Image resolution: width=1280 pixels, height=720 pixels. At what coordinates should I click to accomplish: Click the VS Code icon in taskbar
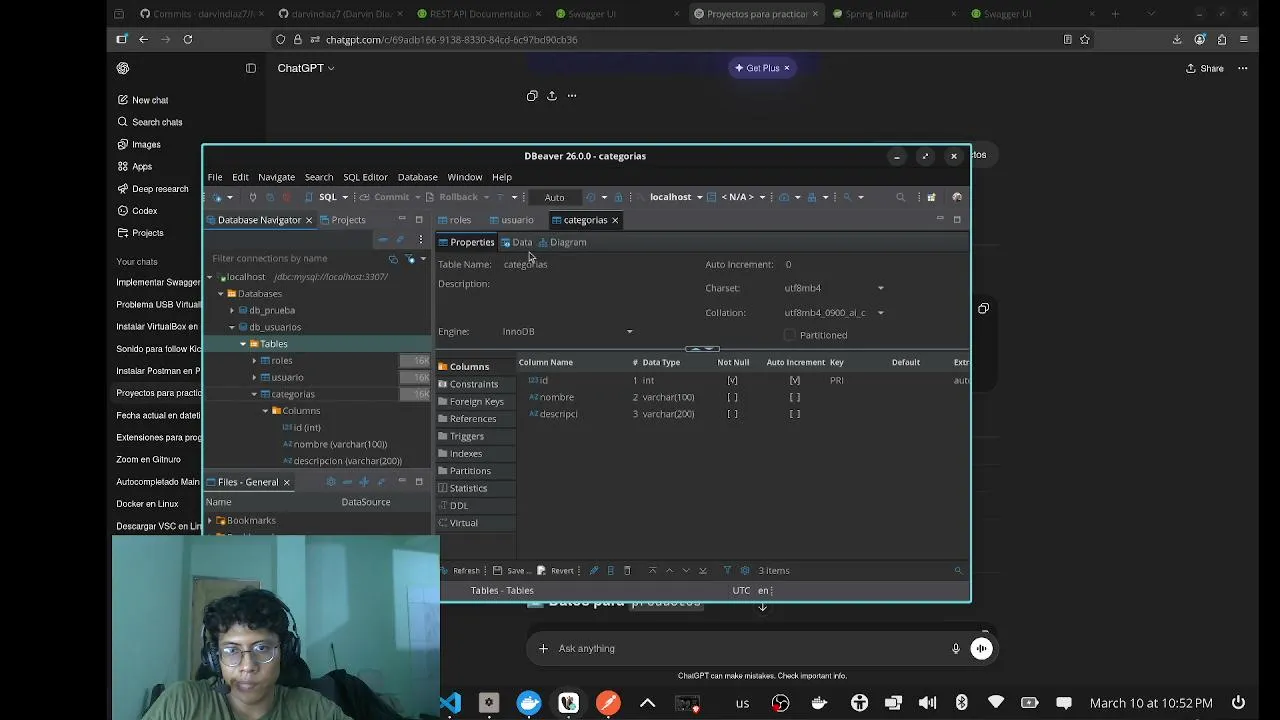click(x=451, y=703)
